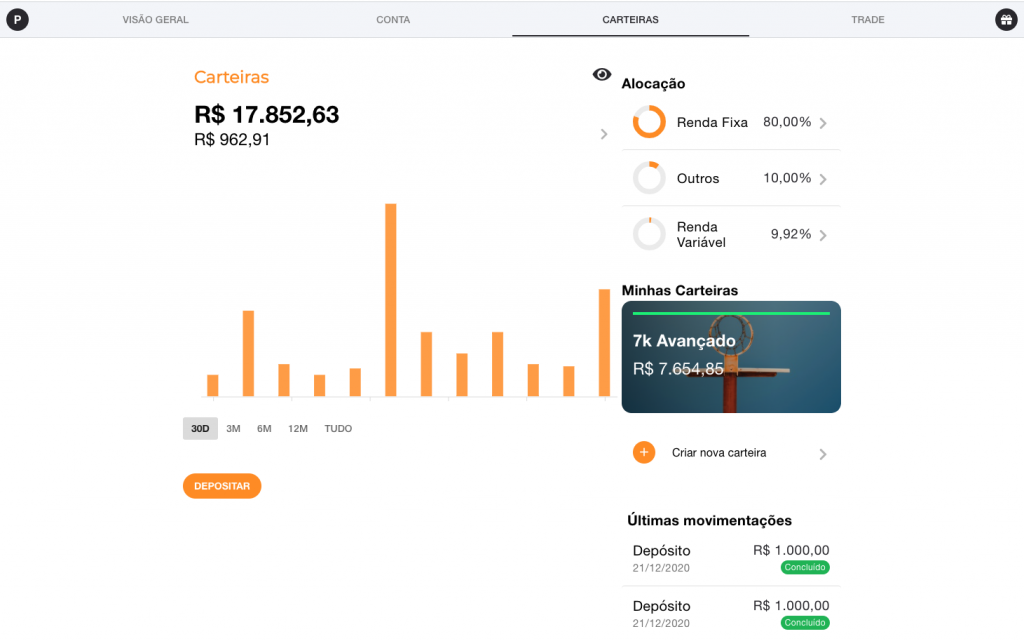The image size is (1024, 641).
Task: Switch to the Visão Geral tab
Action: [x=155, y=20]
